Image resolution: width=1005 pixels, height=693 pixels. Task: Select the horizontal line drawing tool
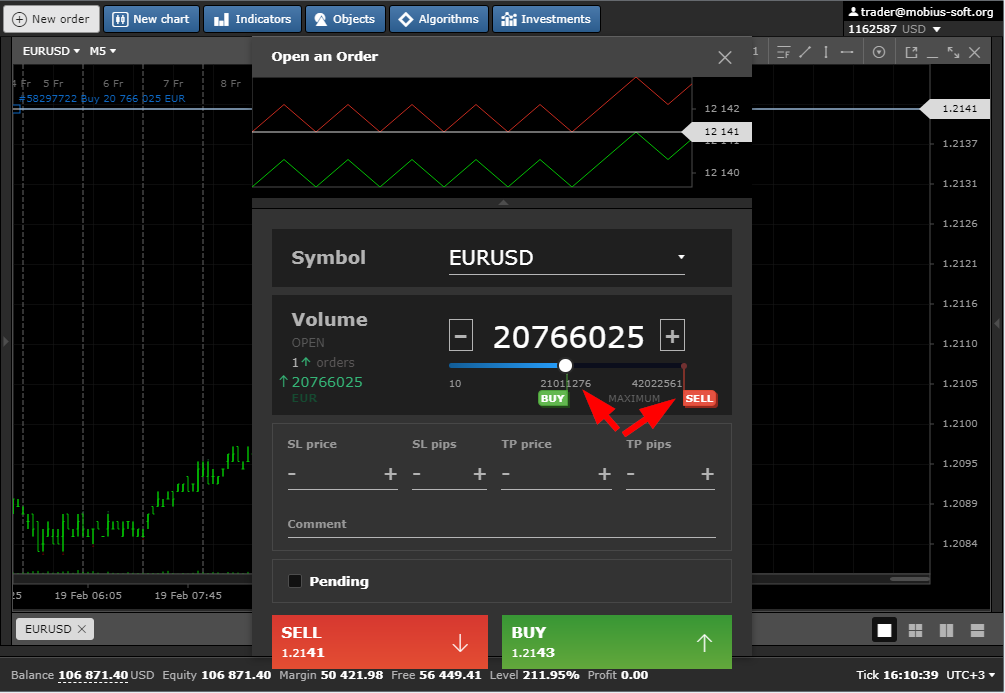847,53
